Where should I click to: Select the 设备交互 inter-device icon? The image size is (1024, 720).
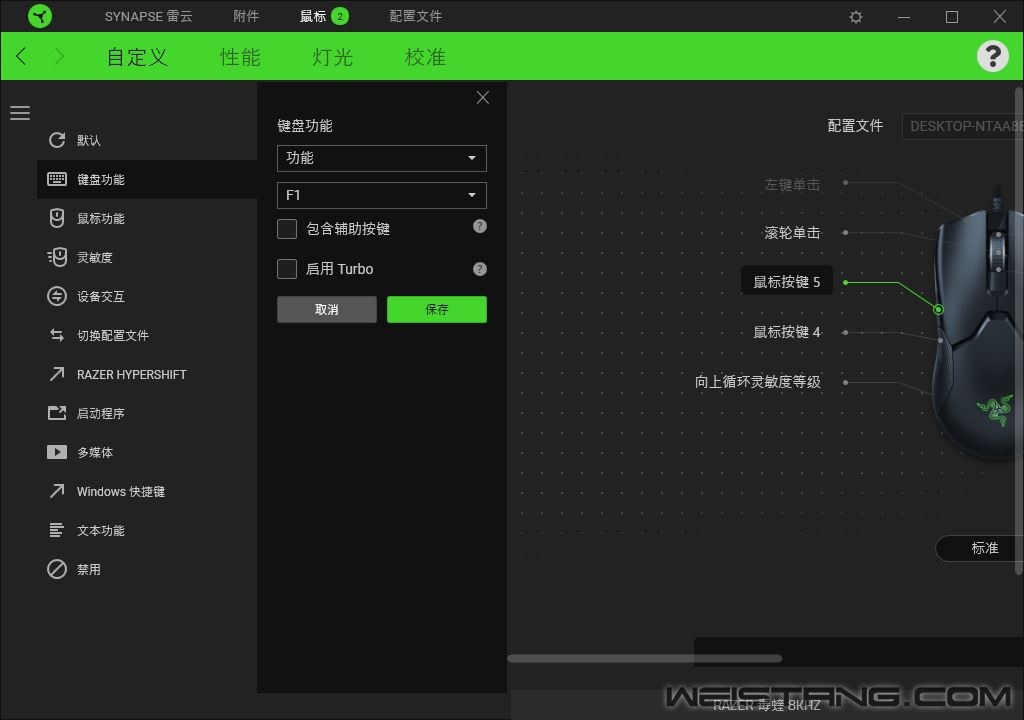coord(57,296)
